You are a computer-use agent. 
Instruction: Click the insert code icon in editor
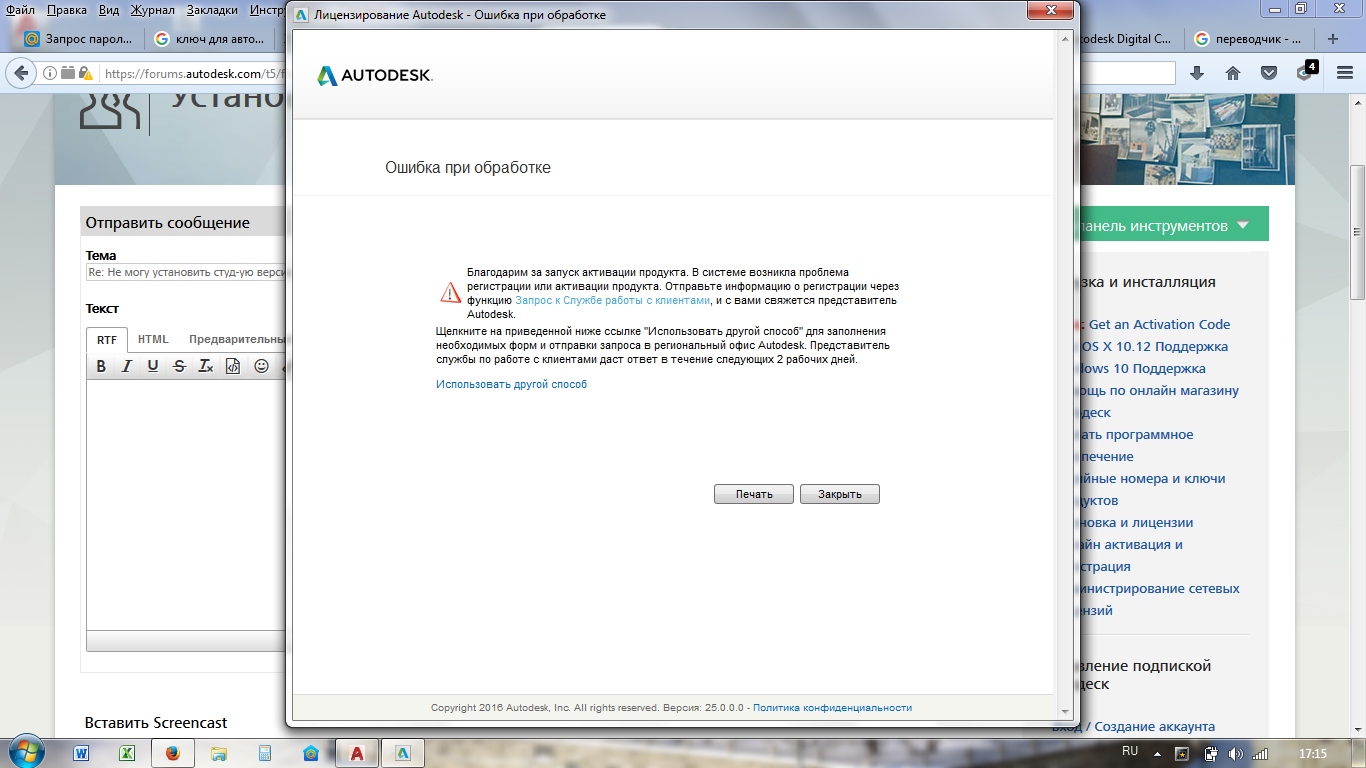coord(232,366)
